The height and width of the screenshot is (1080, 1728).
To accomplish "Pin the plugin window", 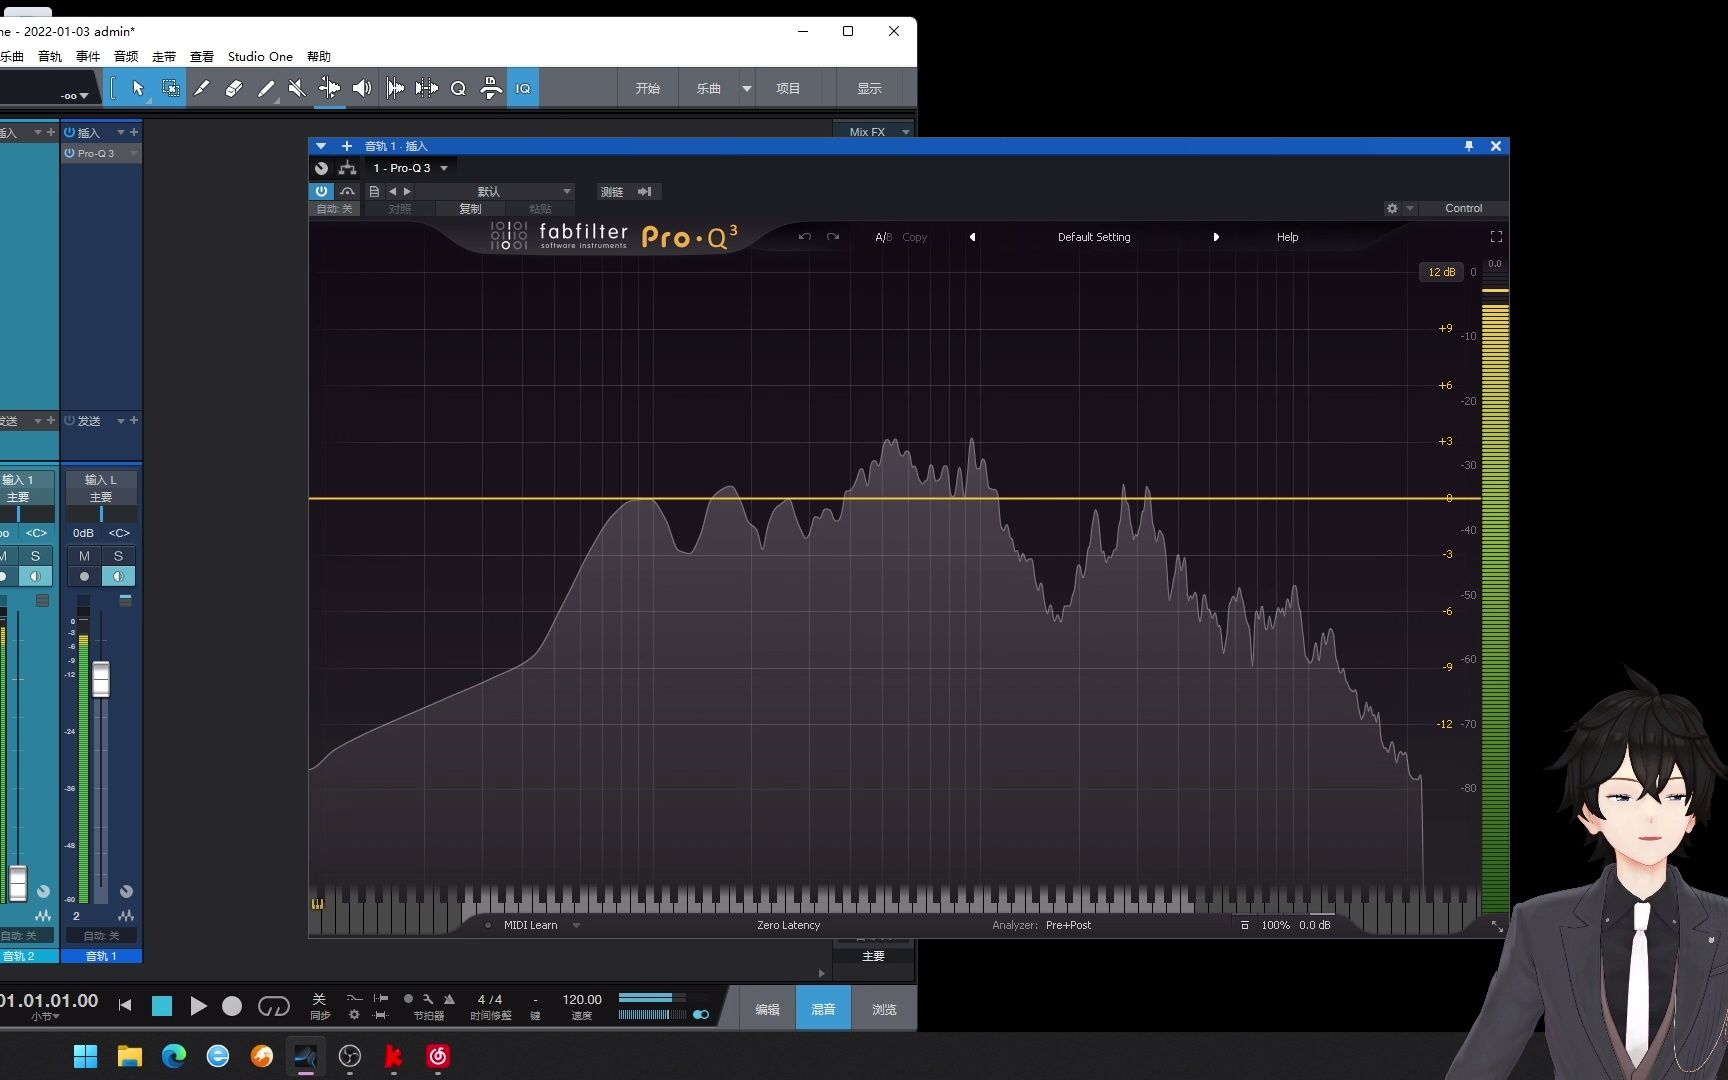I will coord(1469,146).
